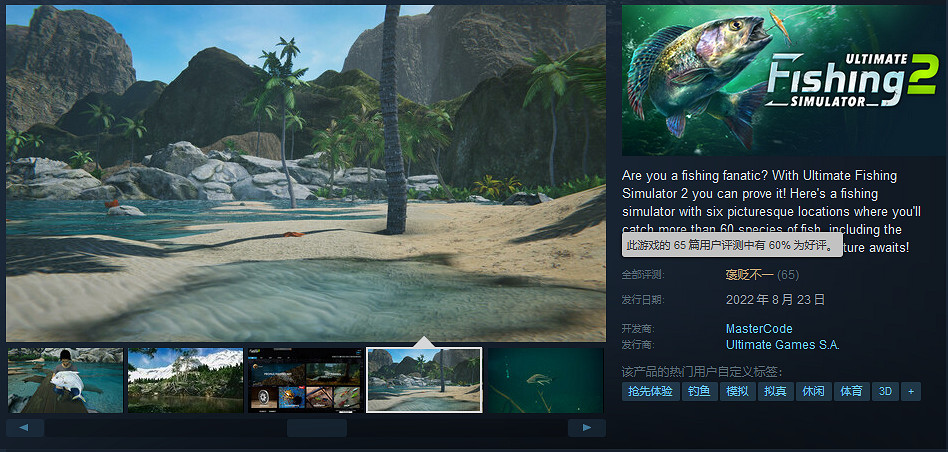Click the 开发商 label
The height and width of the screenshot is (452, 948).
(x=638, y=329)
